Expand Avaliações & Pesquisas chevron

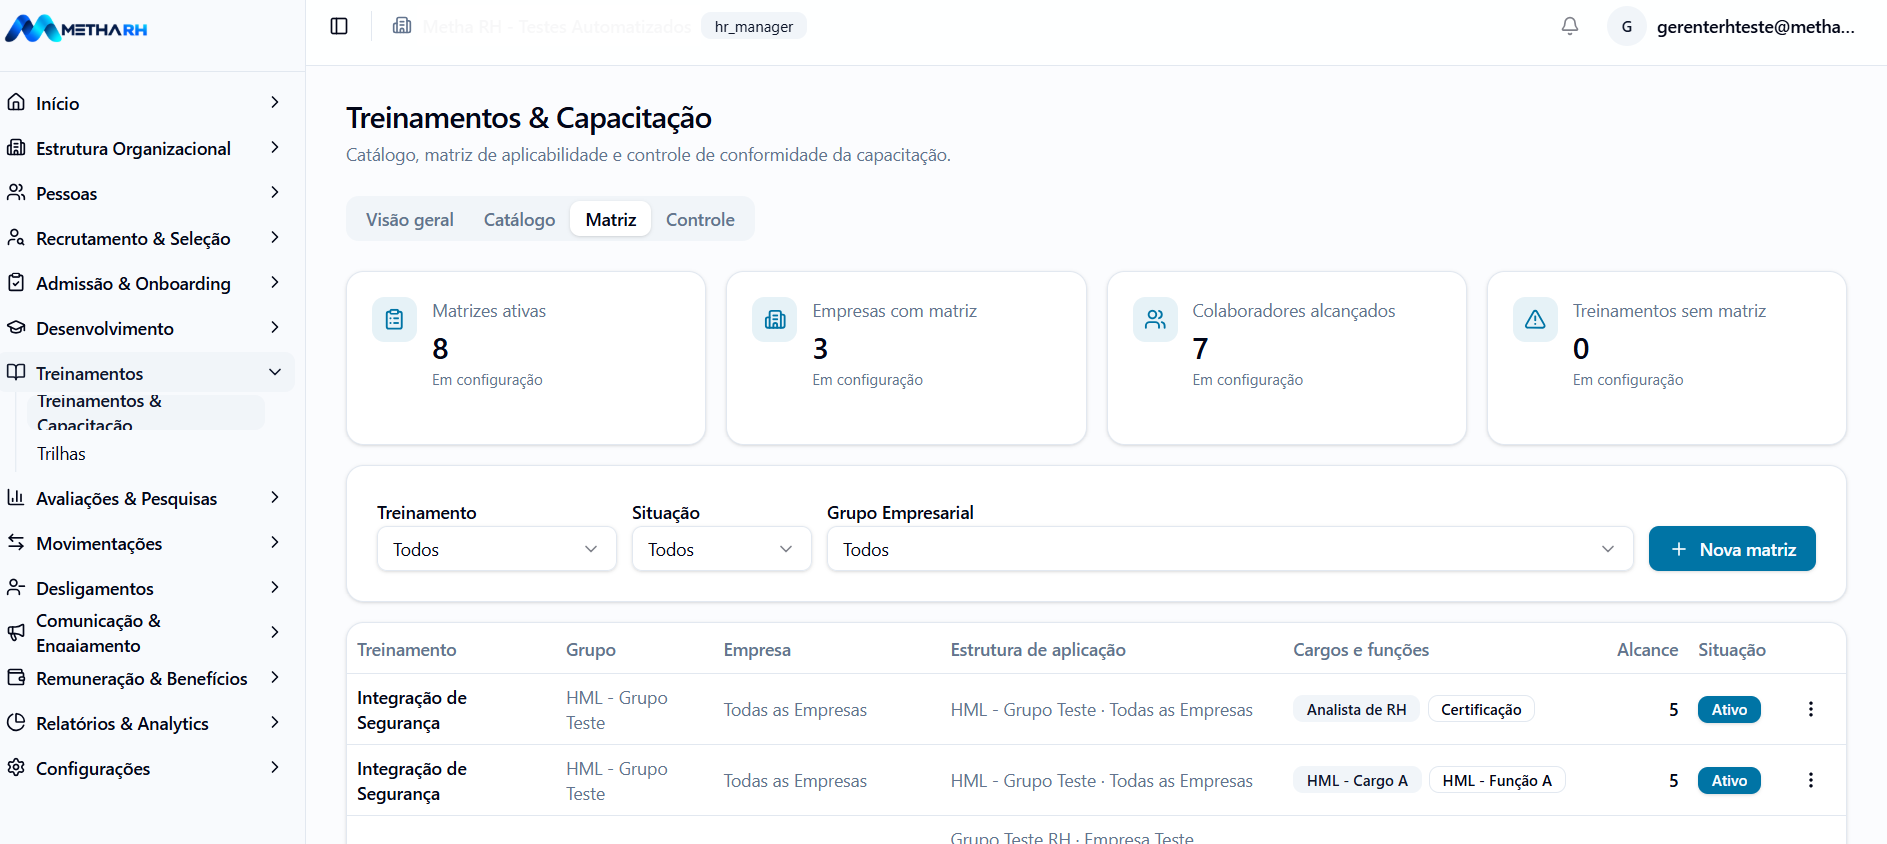tap(275, 497)
